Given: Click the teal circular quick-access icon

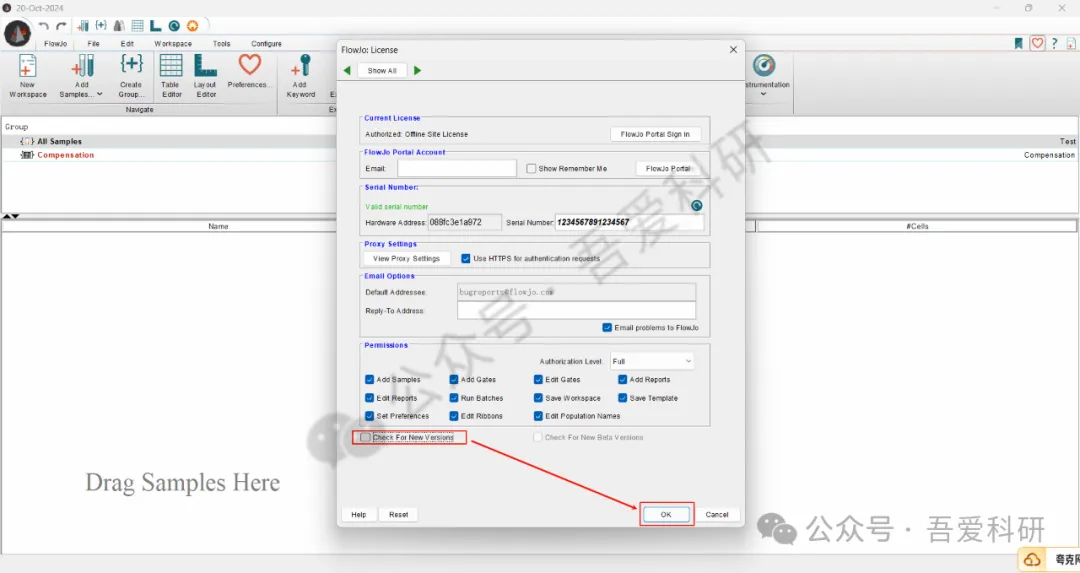Looking at the screenshot, I should tap(174, 26).
